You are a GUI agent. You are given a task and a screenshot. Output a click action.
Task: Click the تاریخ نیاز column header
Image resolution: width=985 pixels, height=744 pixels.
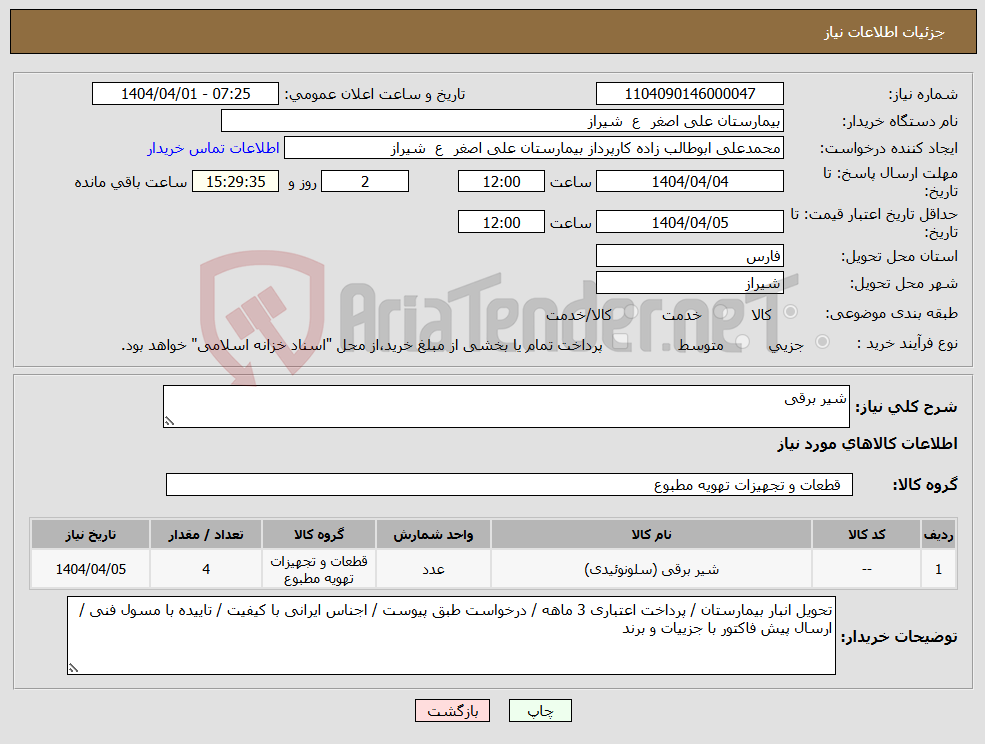point(90,535)
